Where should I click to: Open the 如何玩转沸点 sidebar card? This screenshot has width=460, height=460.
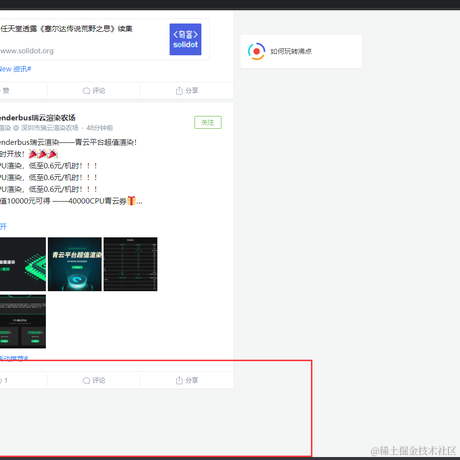[x=301, y=51]
